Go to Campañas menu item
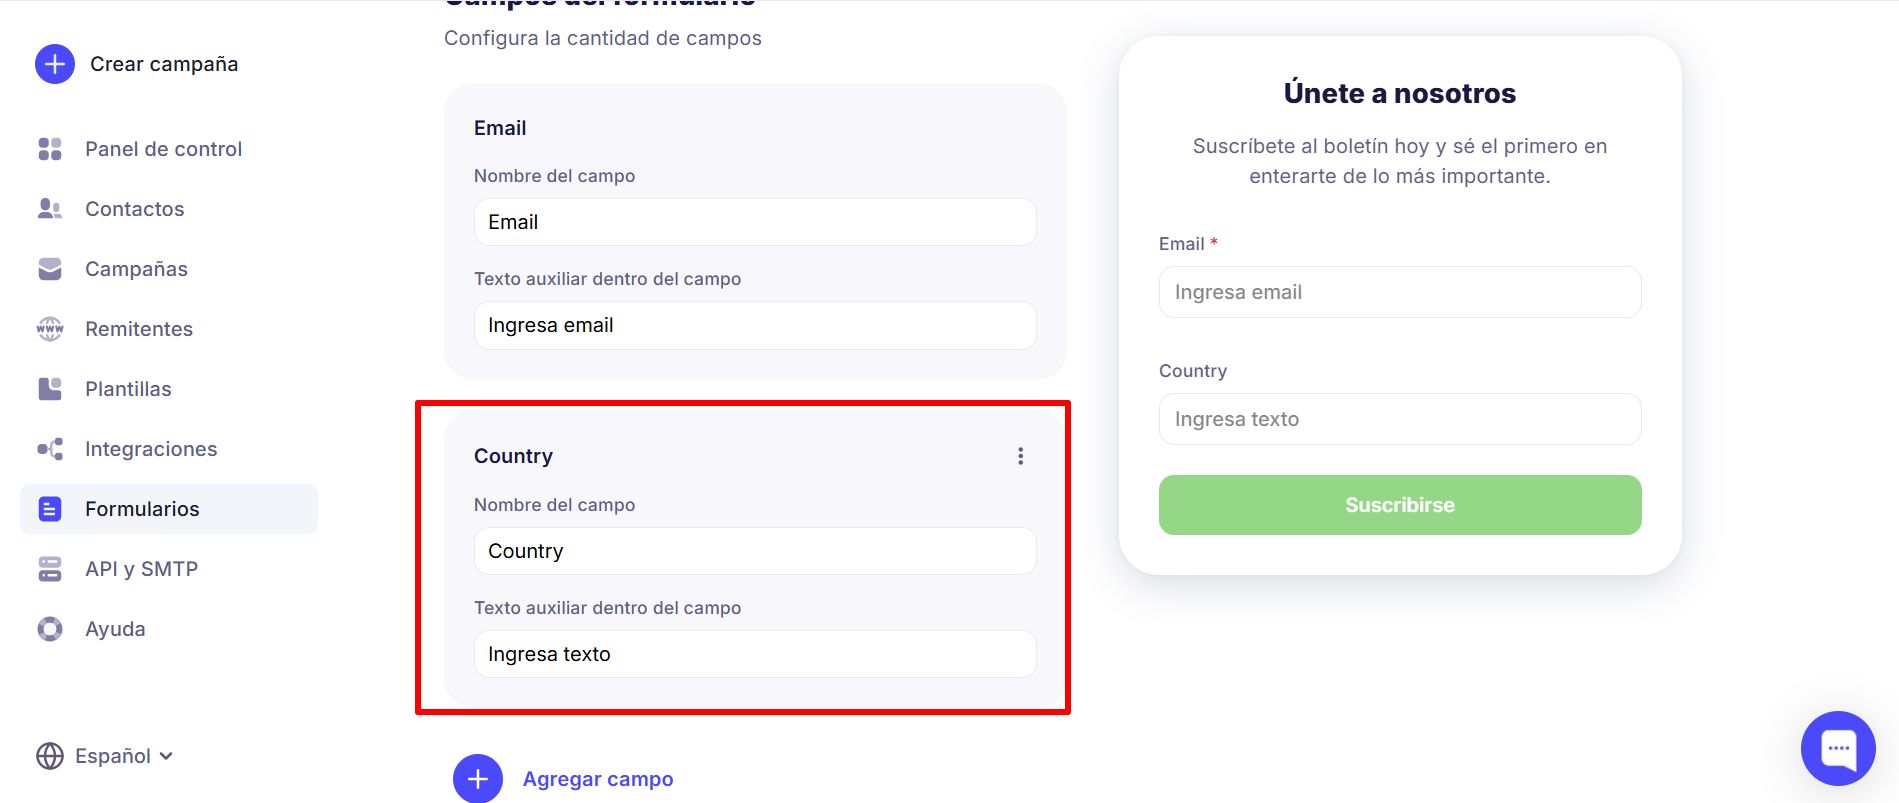The height and width of the screenshot is (803, 1899). click(136, 269)
